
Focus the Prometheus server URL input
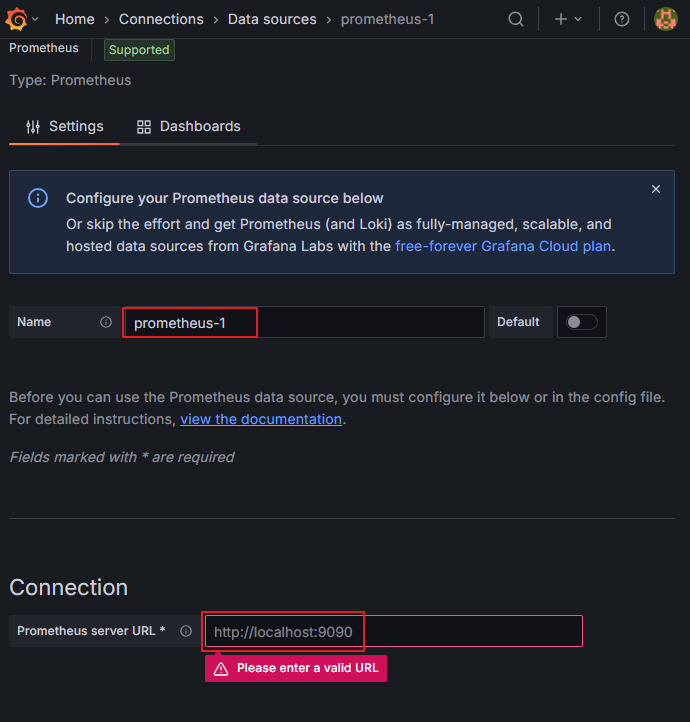coord(394,631)
